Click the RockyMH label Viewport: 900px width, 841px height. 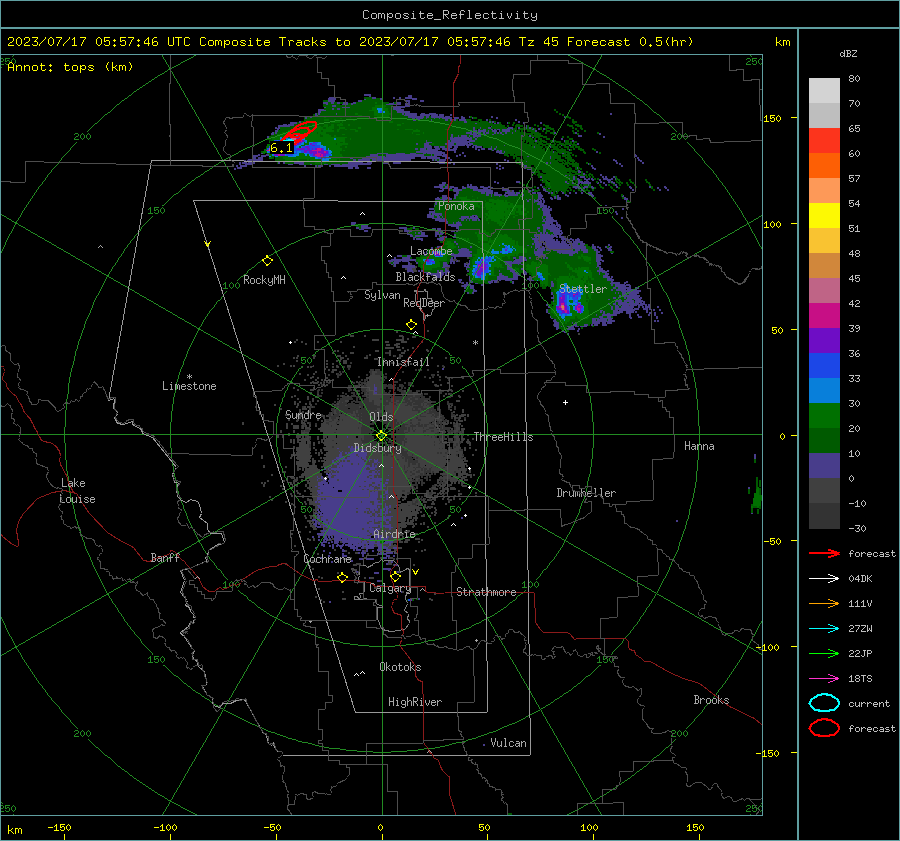pos(264,280)
